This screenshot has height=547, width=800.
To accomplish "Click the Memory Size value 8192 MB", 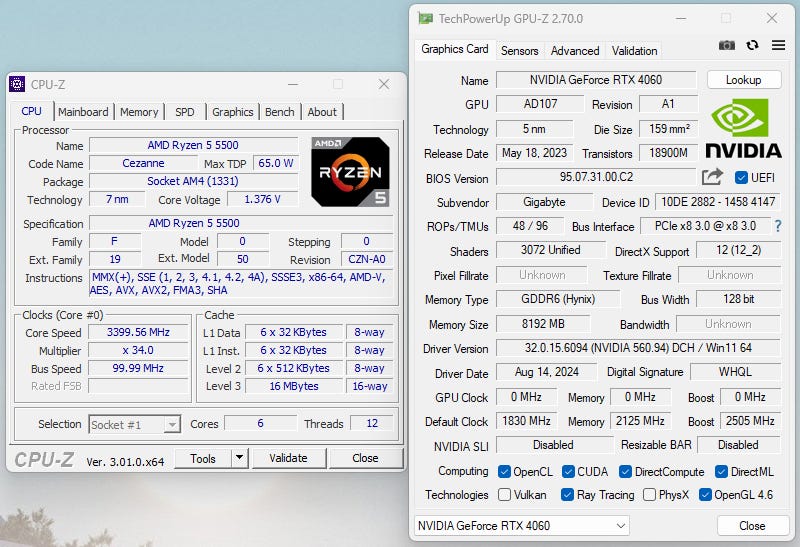I will [543, 324].
